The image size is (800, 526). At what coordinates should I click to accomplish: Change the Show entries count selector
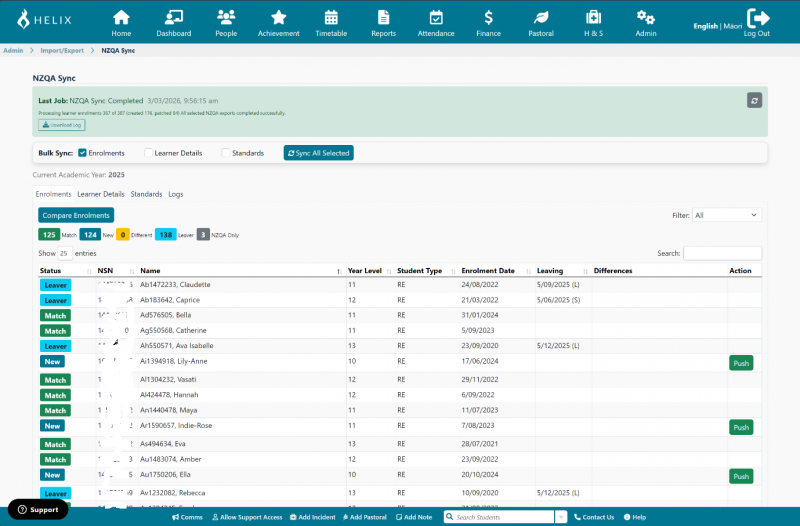pyautogui.click(x=63, y=254)
